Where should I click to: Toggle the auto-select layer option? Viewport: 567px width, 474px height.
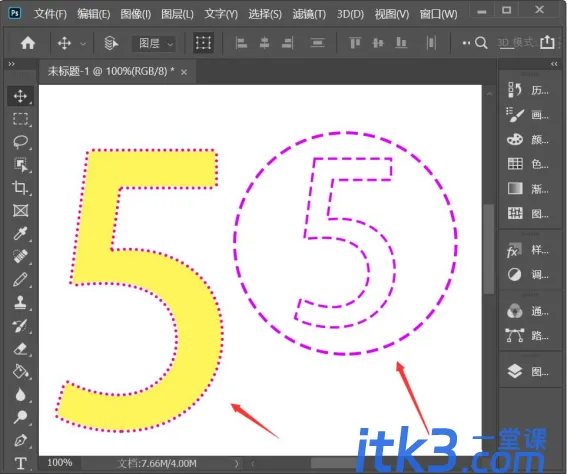pos(111,43)
